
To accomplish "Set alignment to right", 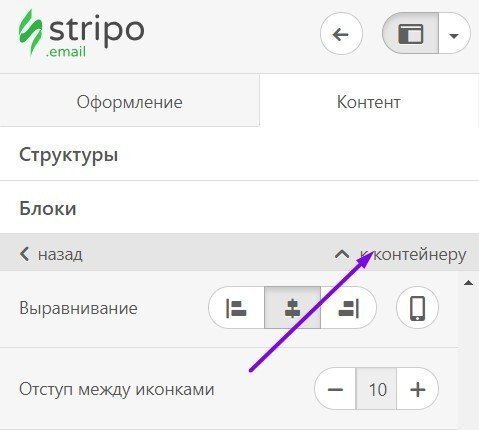I will pos(349,308).
